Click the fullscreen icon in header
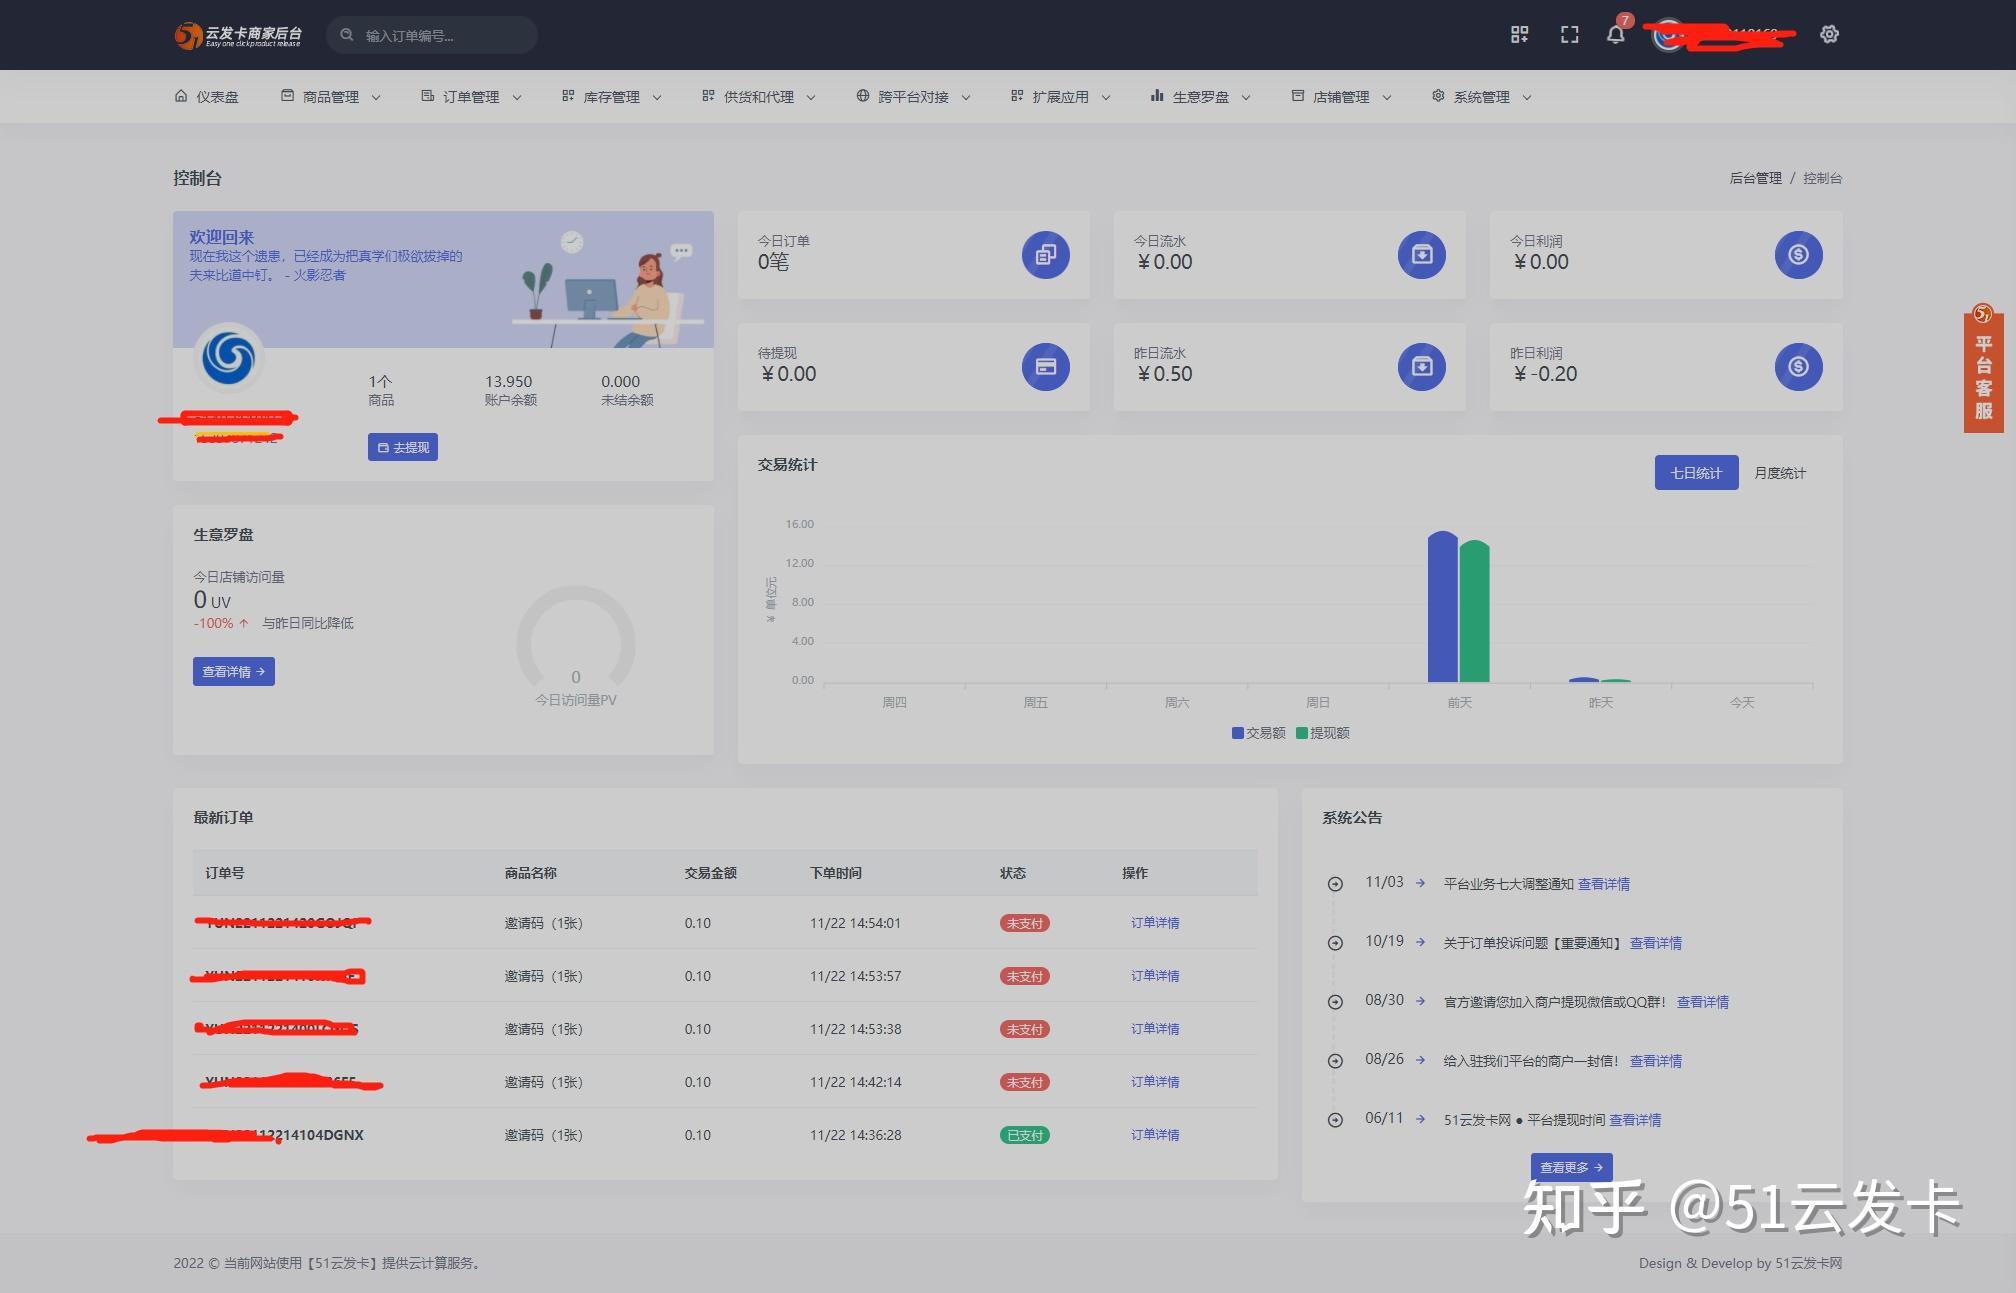This screenshot has width=2016, height=1293. coord(1570,35)
